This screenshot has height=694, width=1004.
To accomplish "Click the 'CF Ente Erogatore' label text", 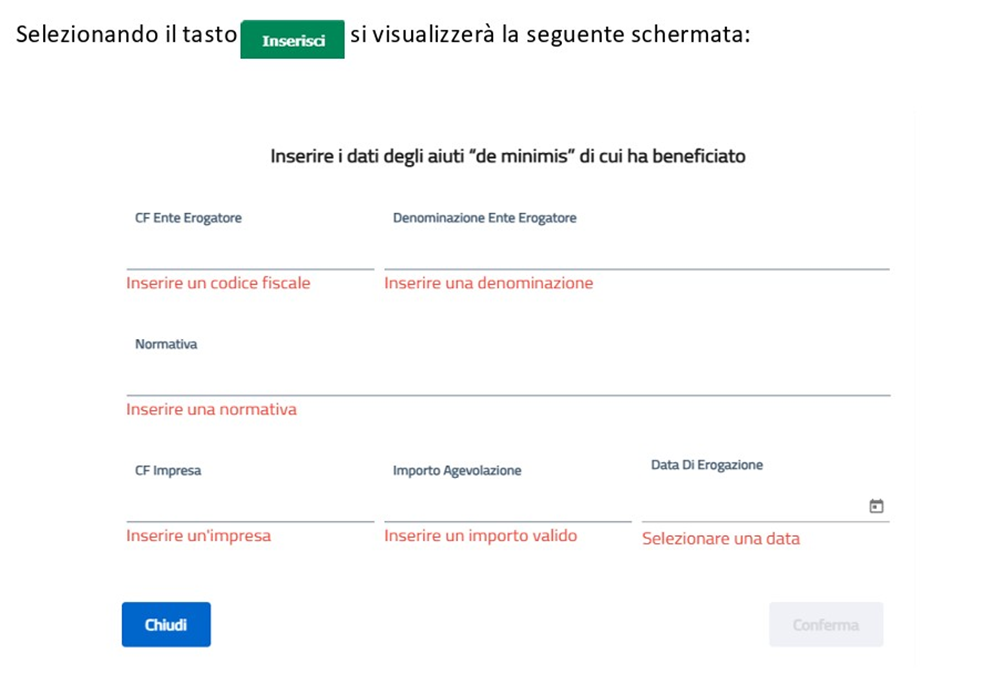I will (x=188, y=218).
